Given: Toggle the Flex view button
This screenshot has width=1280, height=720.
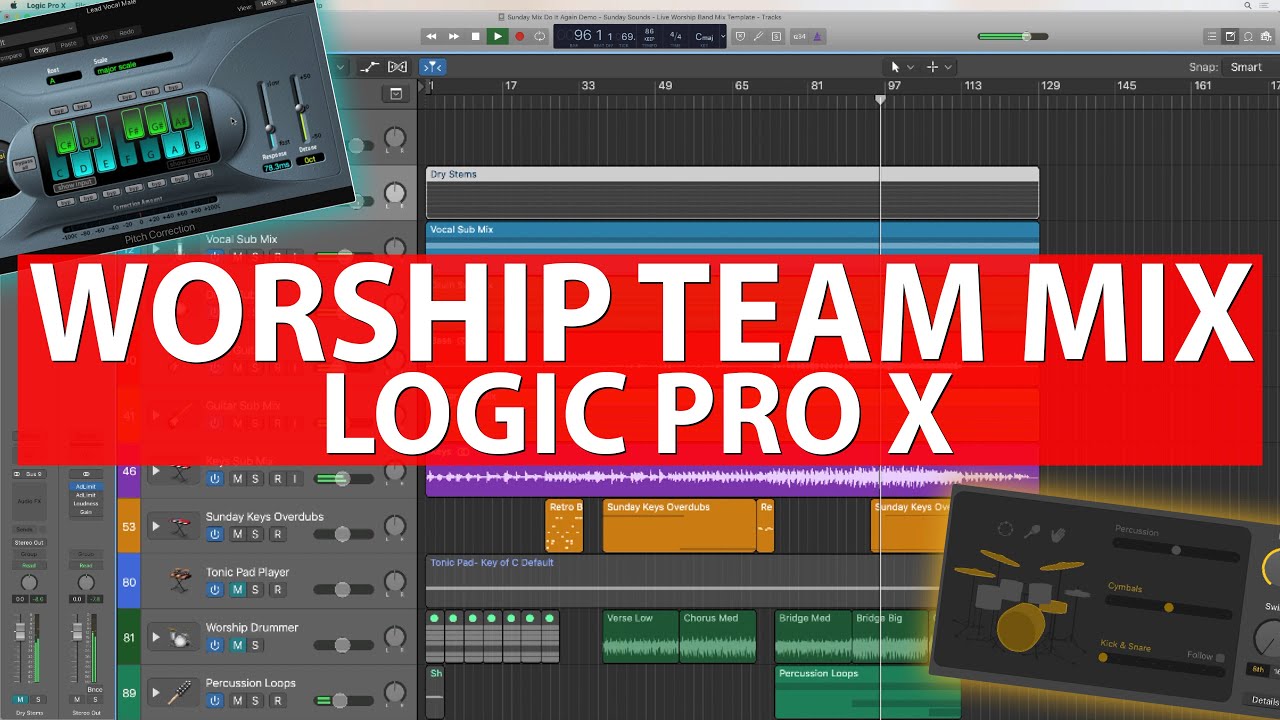Looking at the screenshot, I should (397, 67).
